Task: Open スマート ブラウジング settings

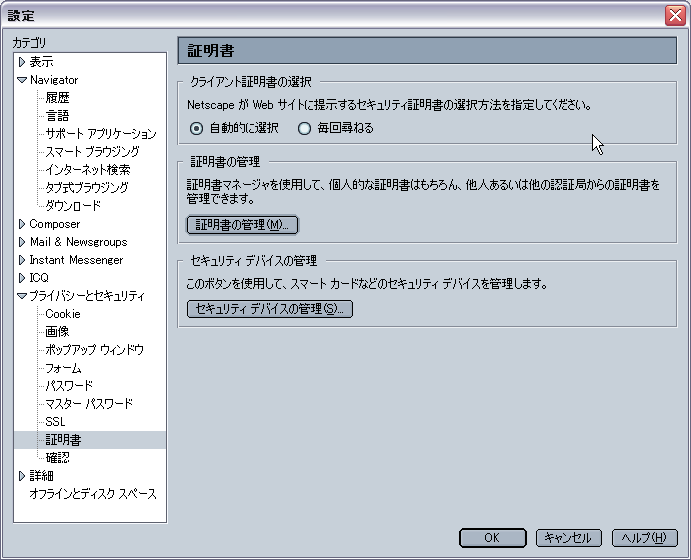Action: (93, 152)
